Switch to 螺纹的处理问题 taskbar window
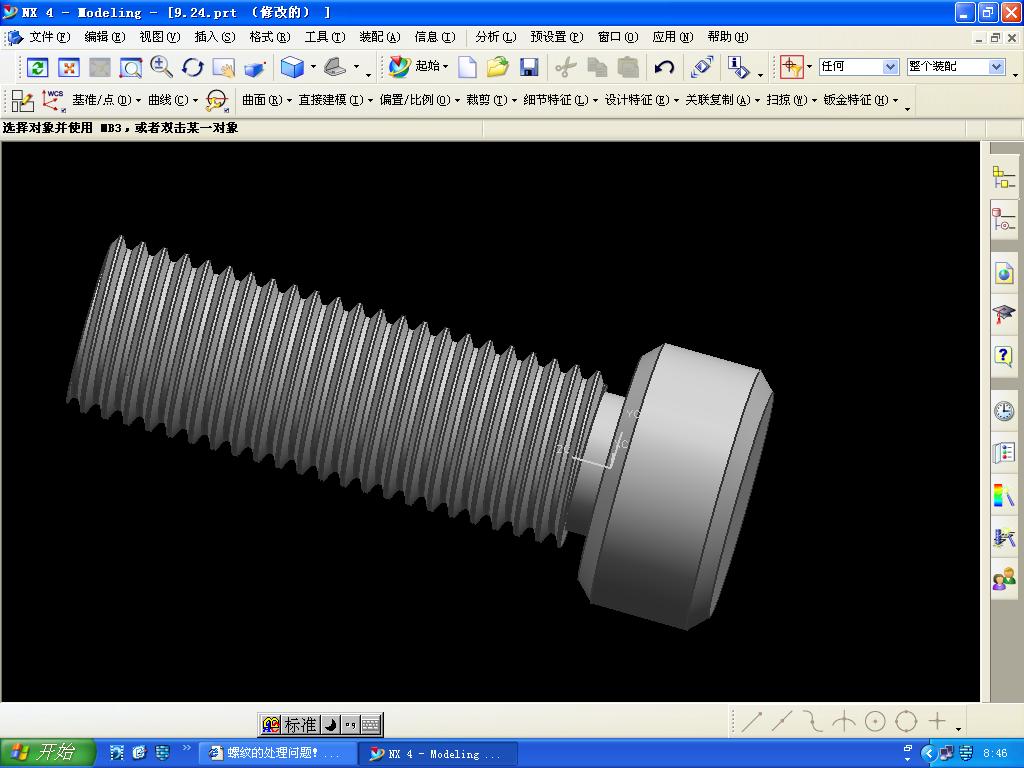 pyautogui.click(x=278, y=753)
